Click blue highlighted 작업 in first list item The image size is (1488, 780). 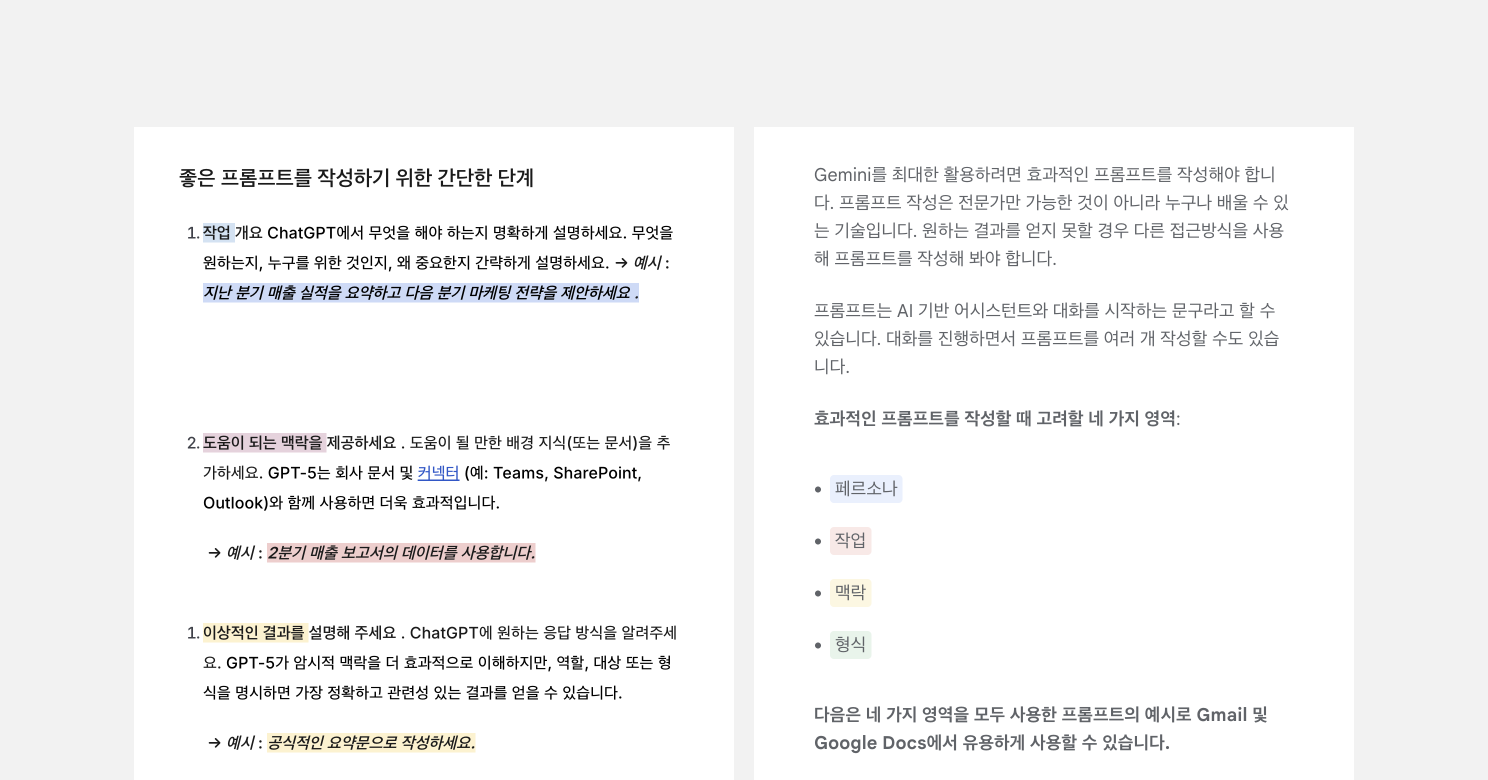point(217,233)
